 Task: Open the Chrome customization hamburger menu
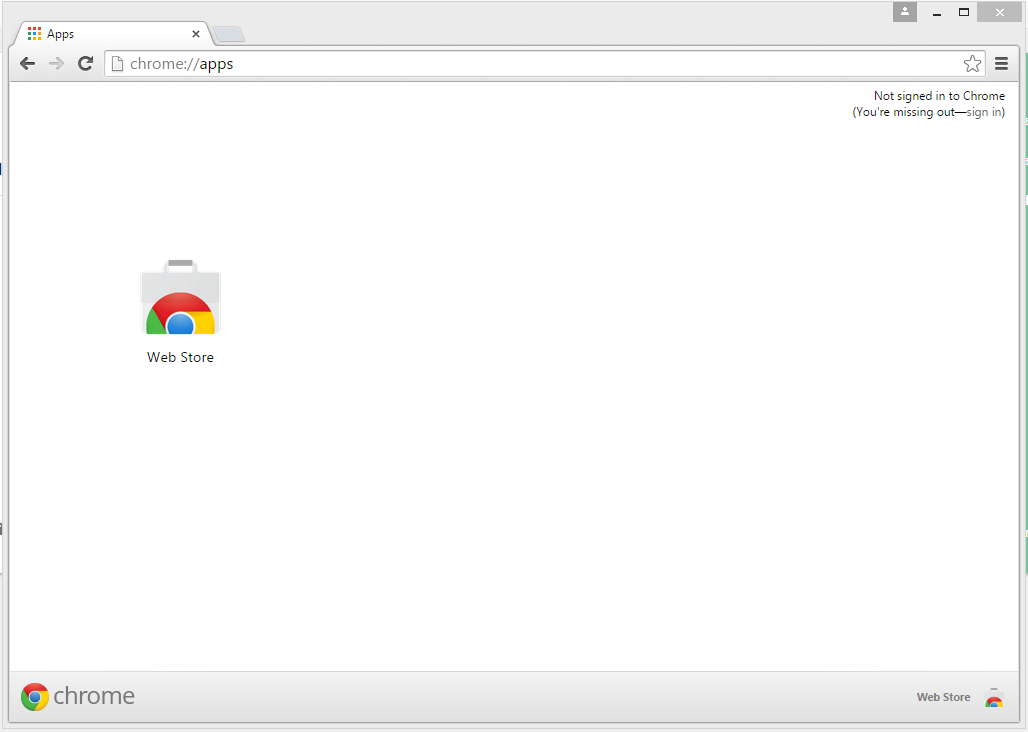tap(1001, 63)
